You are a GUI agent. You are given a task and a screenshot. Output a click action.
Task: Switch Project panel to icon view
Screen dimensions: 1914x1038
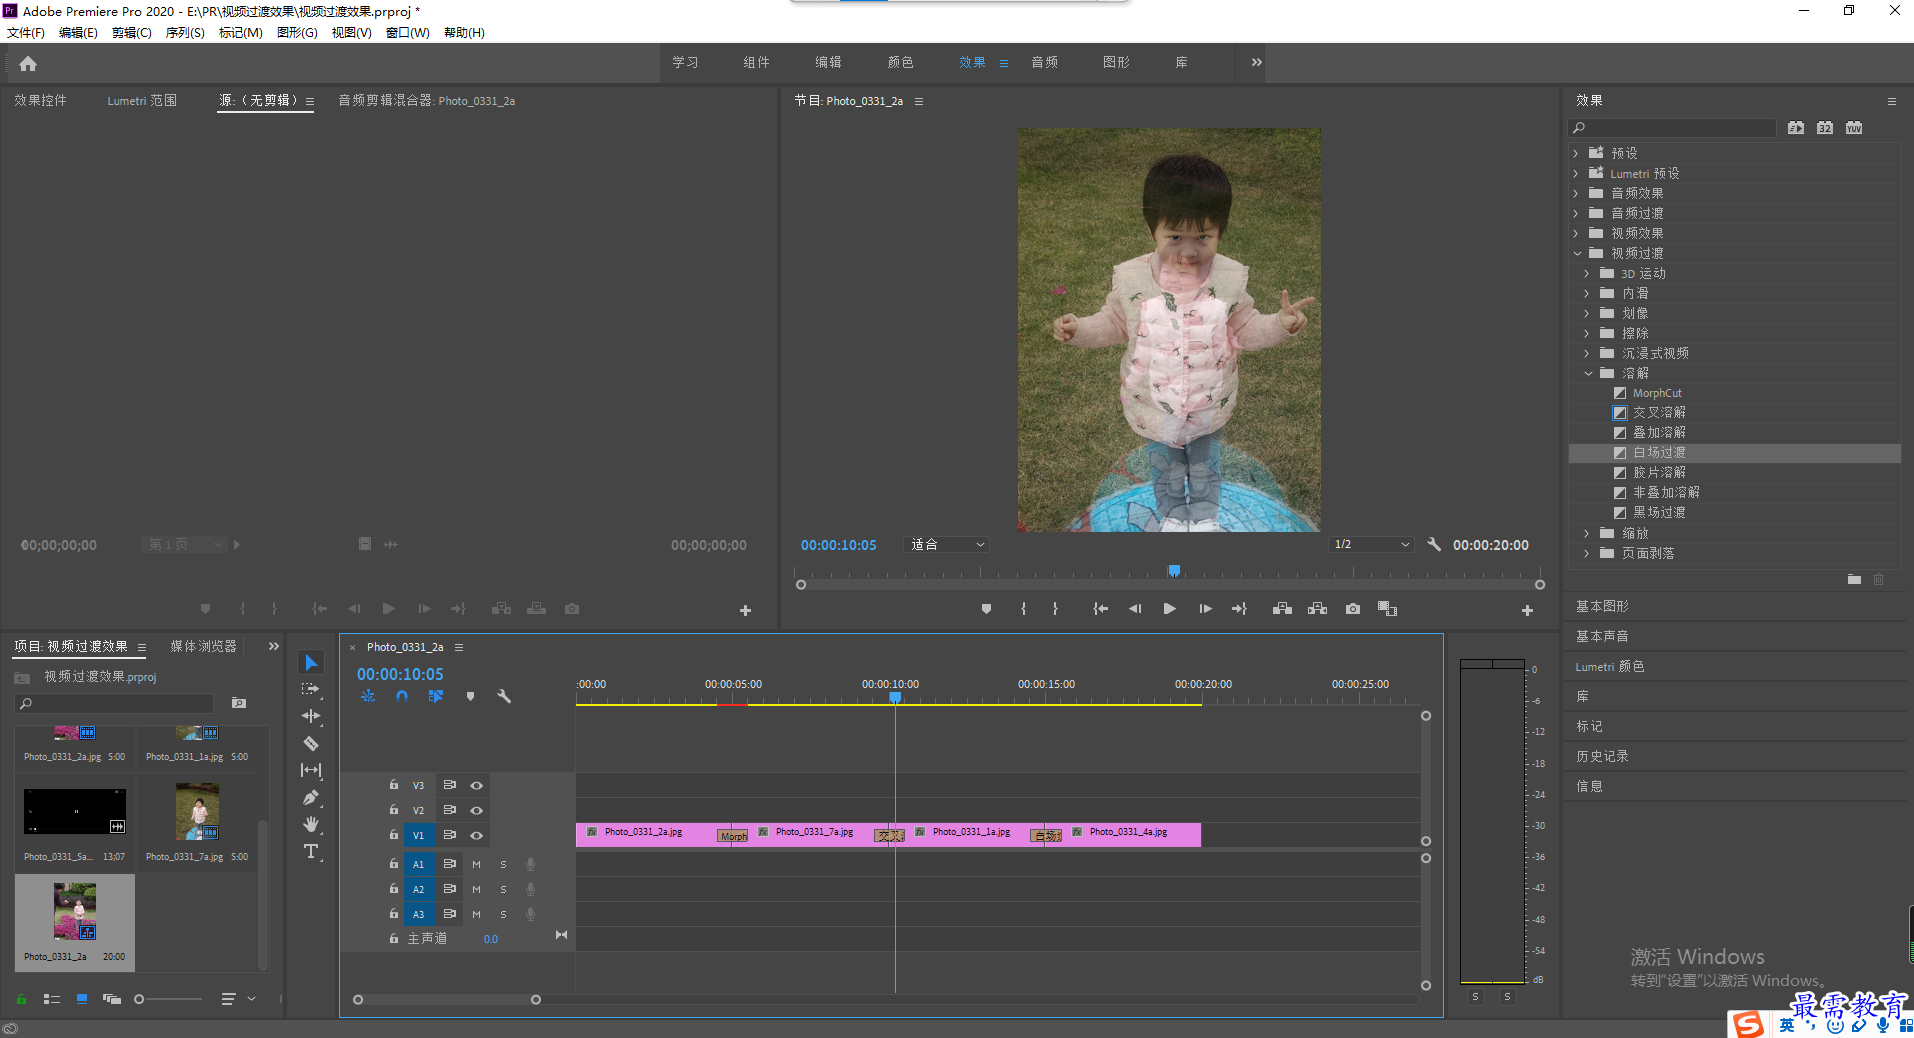pos(82,998)
